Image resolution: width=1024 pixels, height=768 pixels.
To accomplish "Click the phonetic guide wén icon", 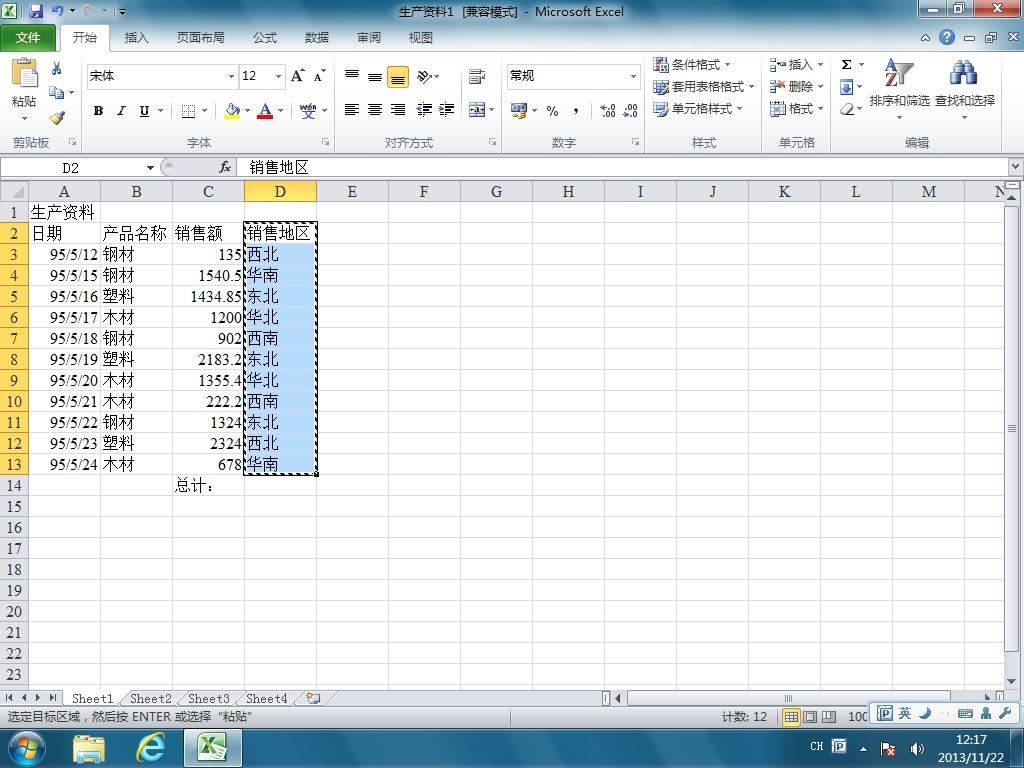I will pos(308,110).
